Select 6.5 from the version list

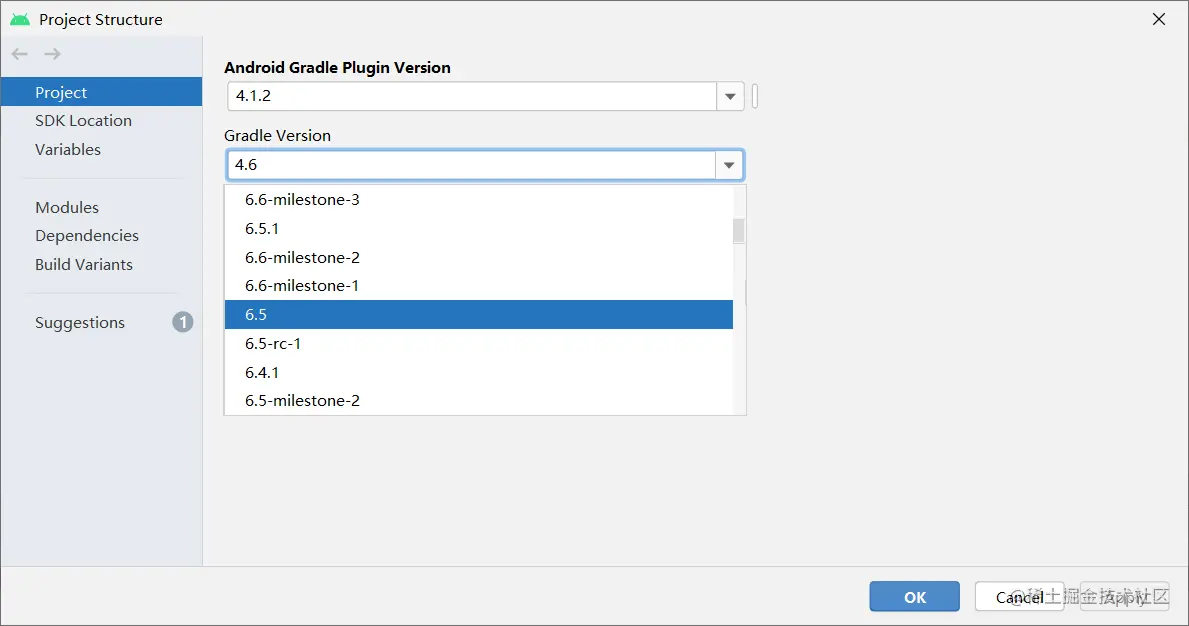pos(478,315)
